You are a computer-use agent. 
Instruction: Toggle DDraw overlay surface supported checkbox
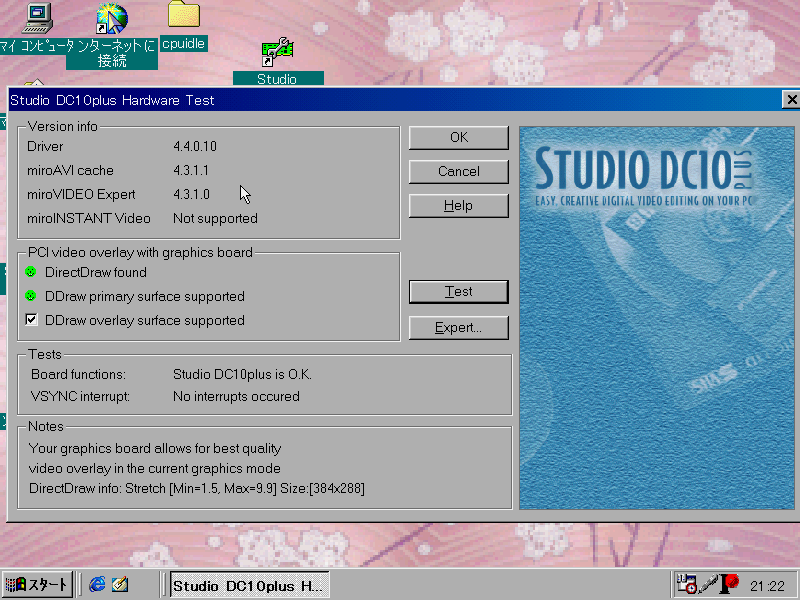(31, 320)
